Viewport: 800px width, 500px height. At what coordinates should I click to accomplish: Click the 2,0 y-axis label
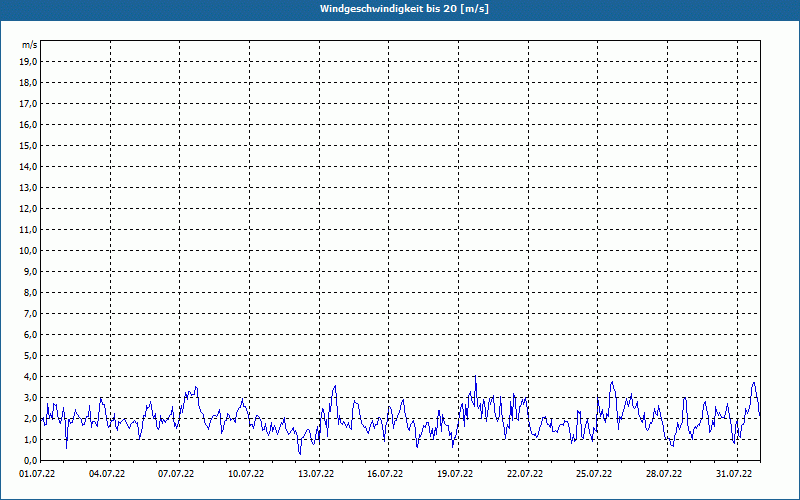[29, 419]
